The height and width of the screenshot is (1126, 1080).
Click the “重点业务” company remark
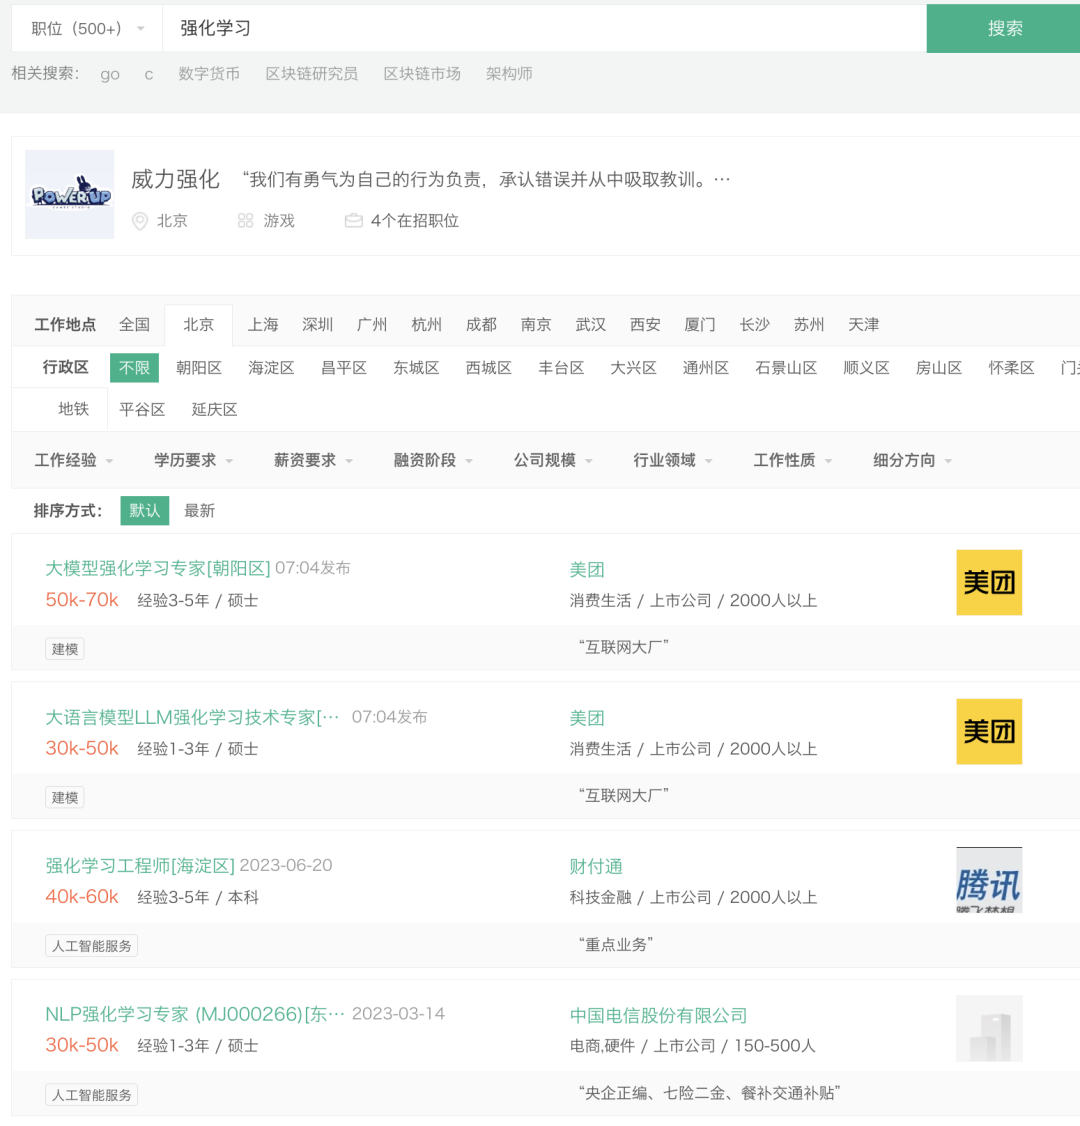[x=615, y=944]
